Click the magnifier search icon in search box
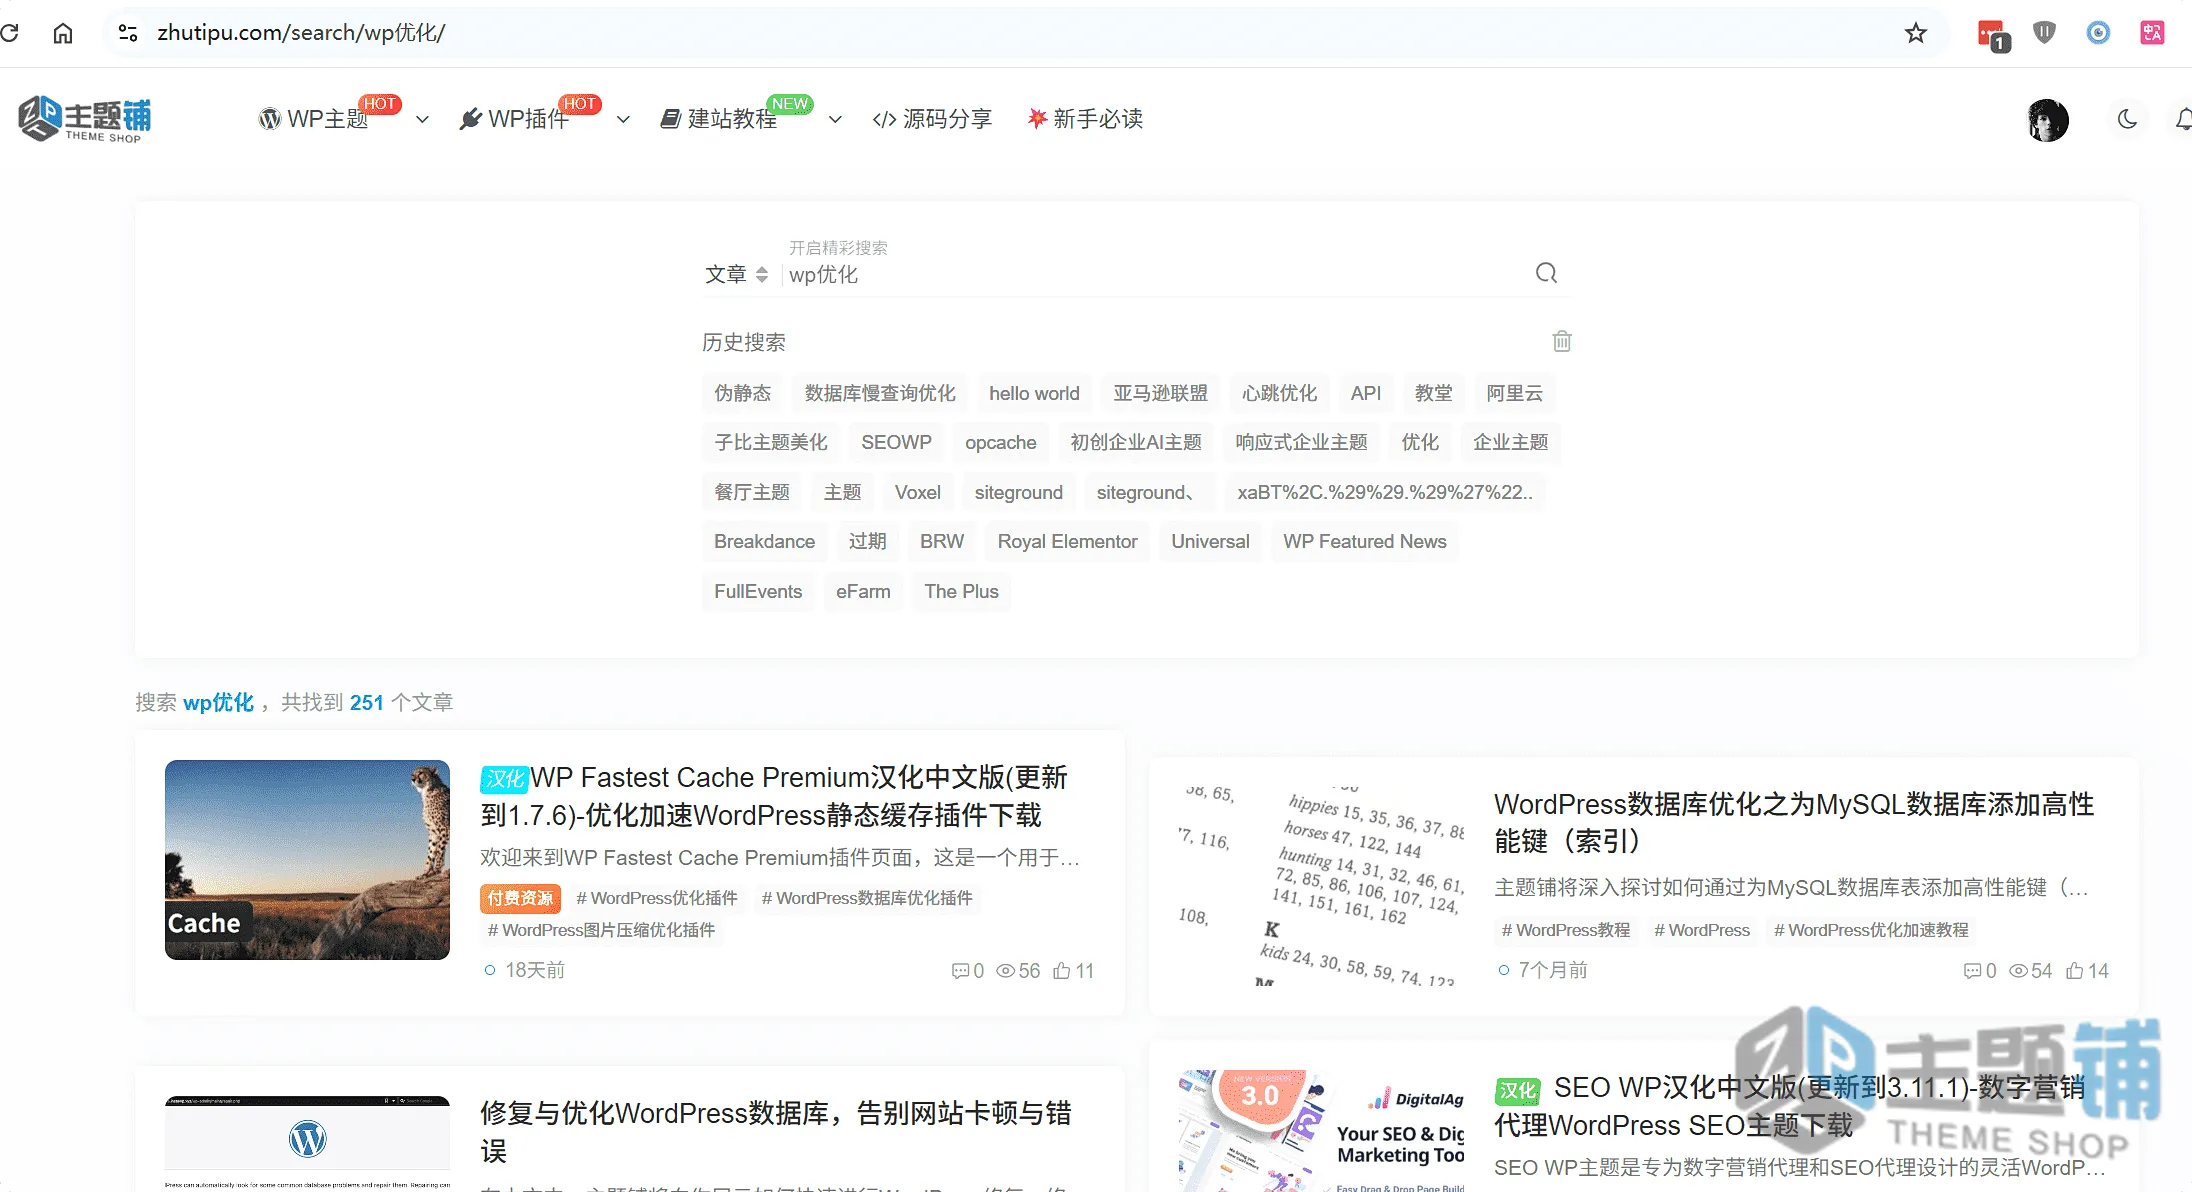Image resolution: width=2192 pixels, height=1192 pixels. pyautogui.click(x=1546, y=273)
